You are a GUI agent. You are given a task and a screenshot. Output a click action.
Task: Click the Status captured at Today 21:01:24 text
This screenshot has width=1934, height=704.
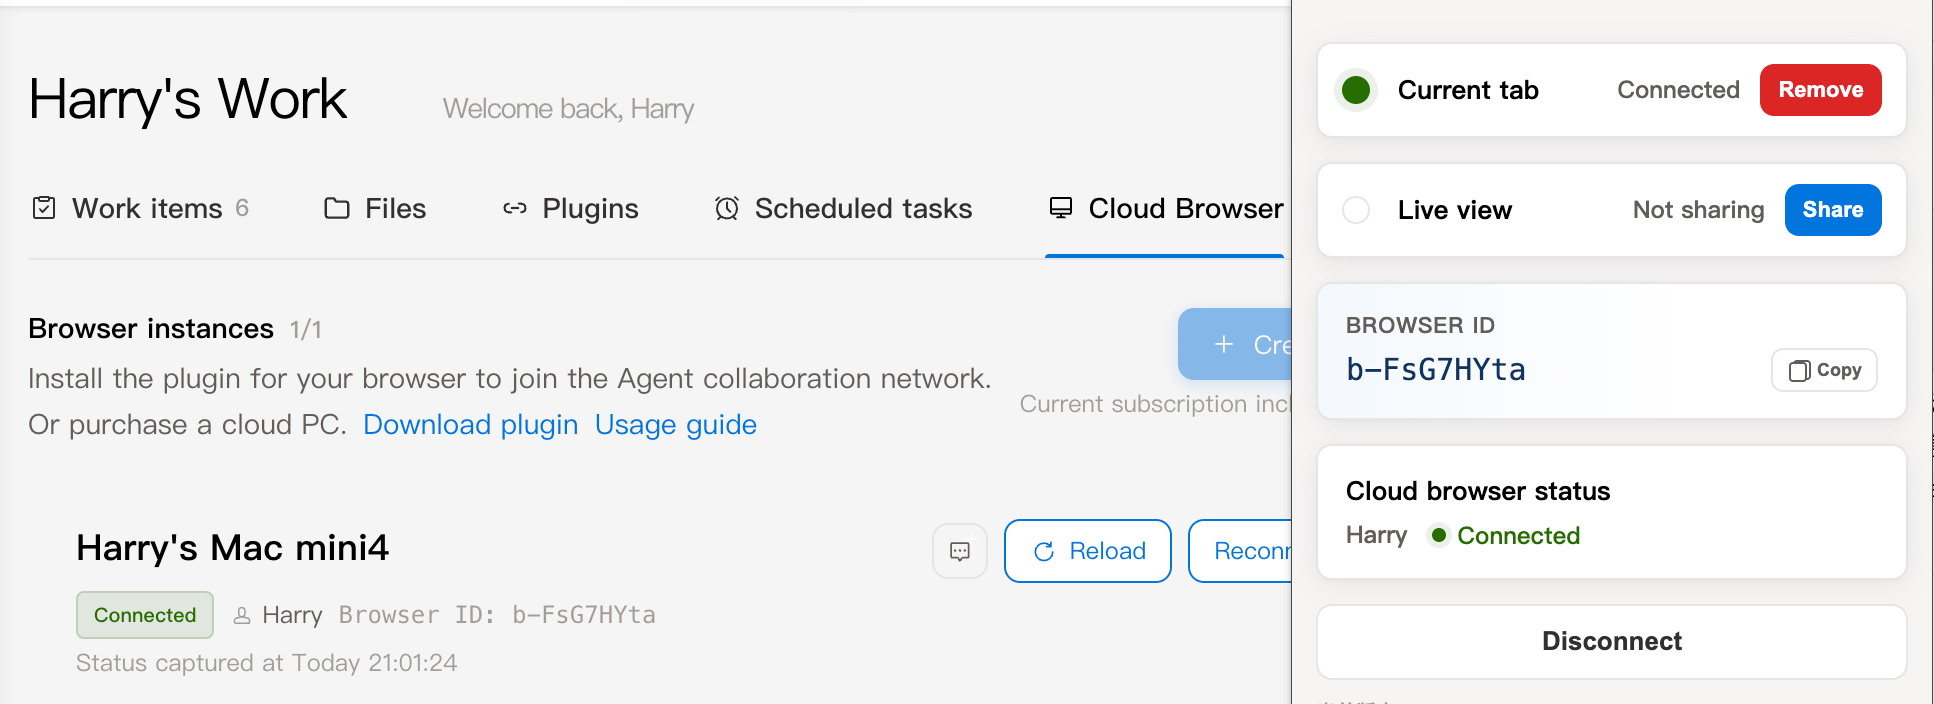tap(267, 663)
